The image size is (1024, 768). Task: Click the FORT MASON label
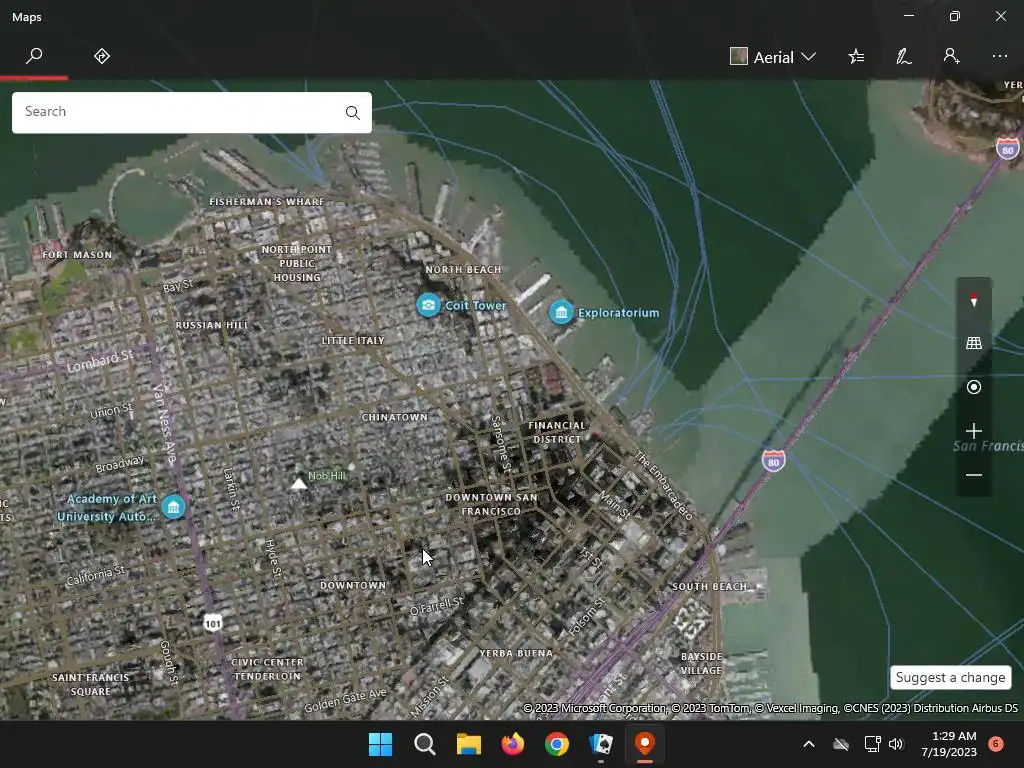[x=77, y=255]
